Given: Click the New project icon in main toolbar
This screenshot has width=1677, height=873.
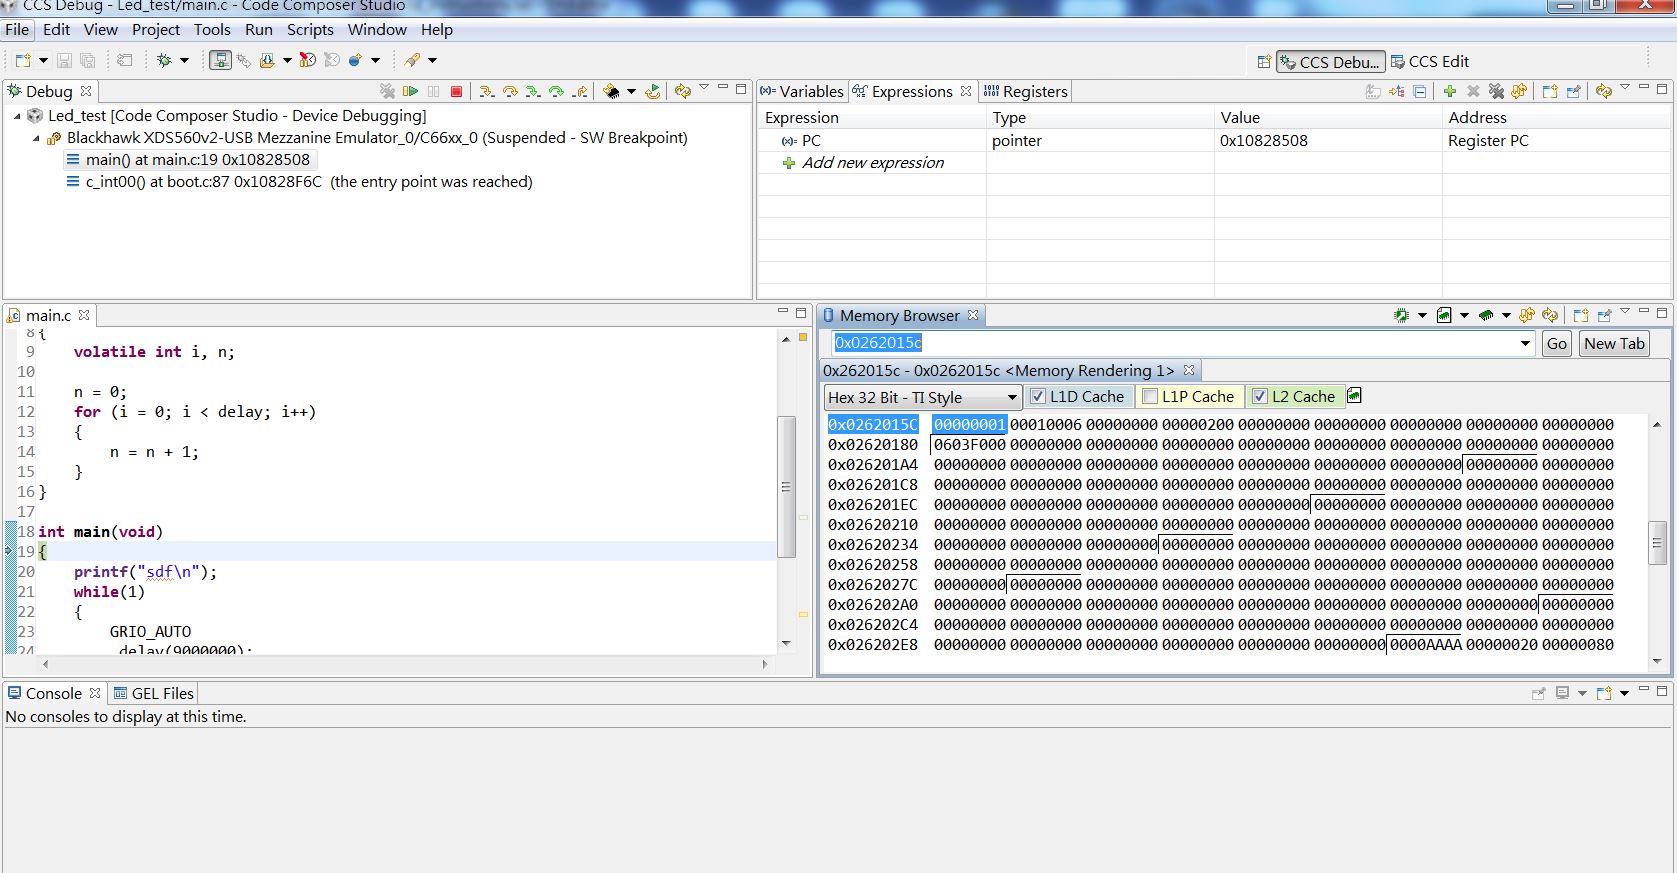Looking at the screenshot, I should click(x=23, y=60).
